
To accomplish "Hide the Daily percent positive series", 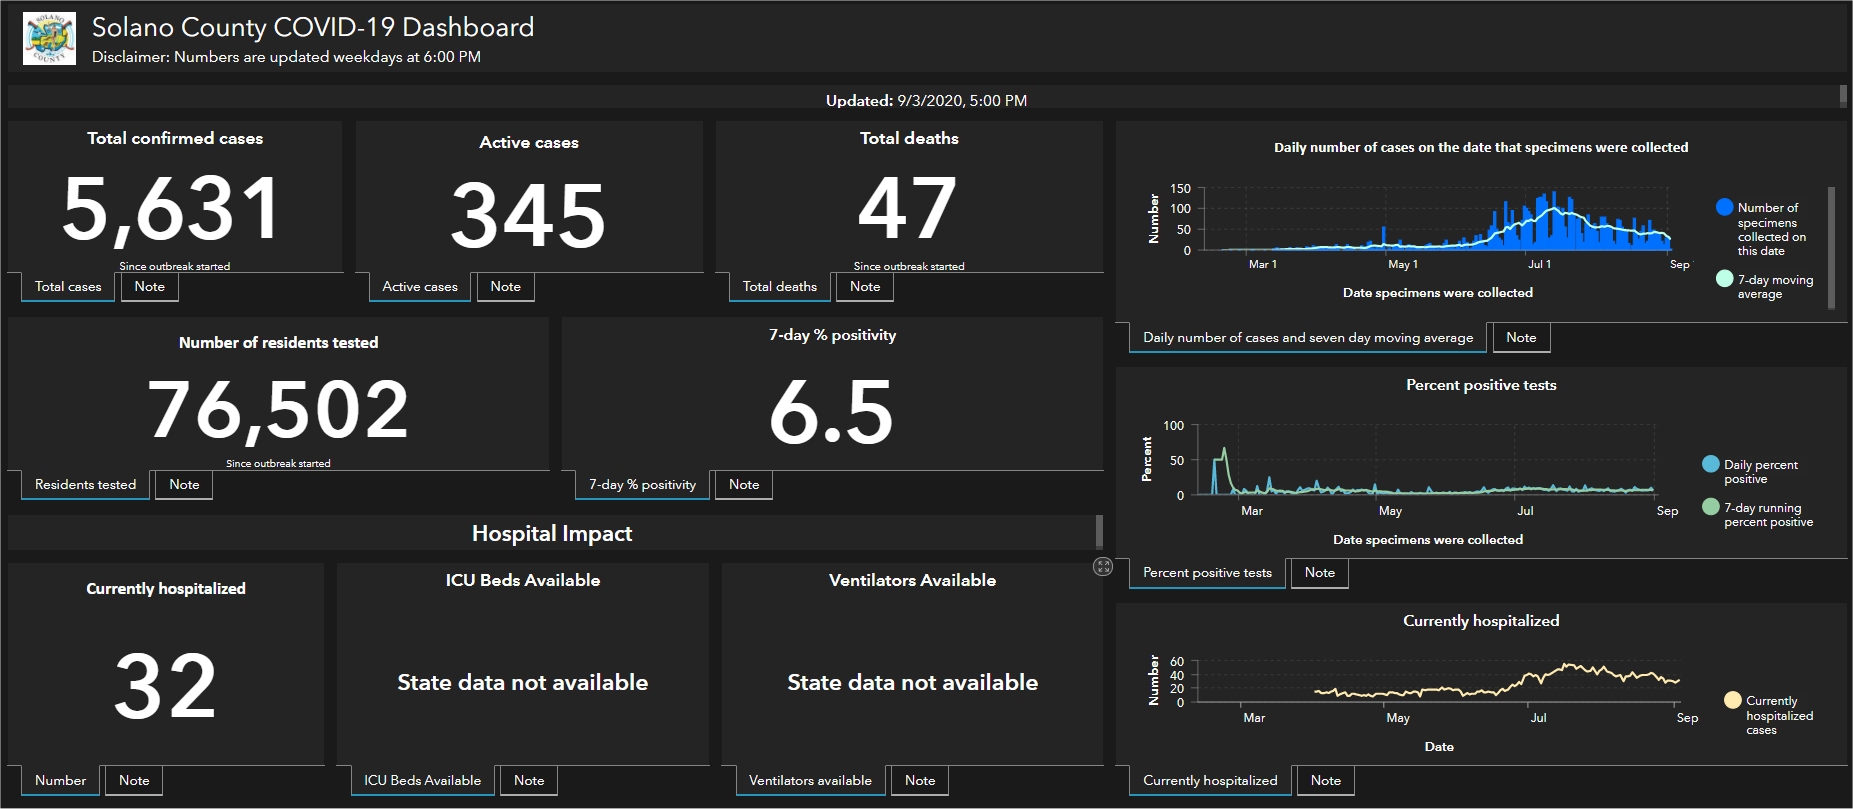I will [1711, 464].
